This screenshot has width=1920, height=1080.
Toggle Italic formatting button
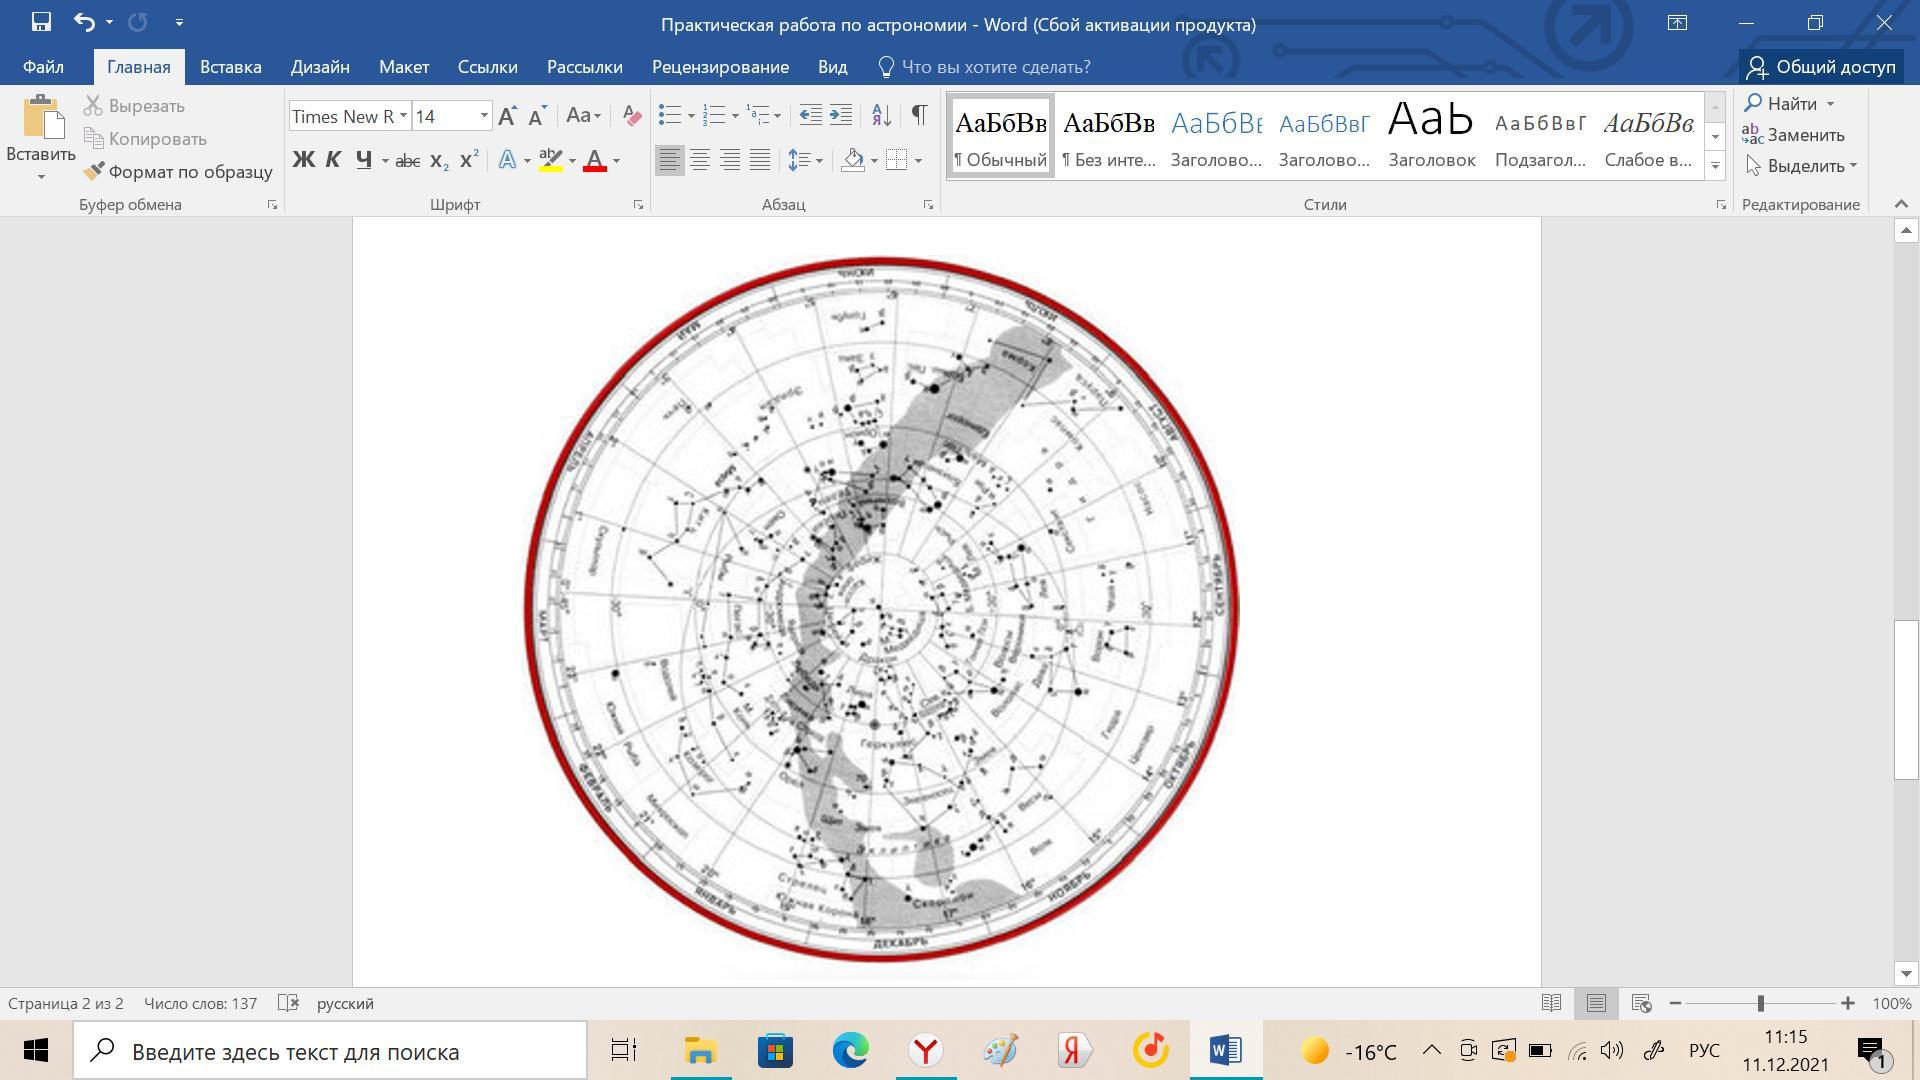tap(333, 160)
